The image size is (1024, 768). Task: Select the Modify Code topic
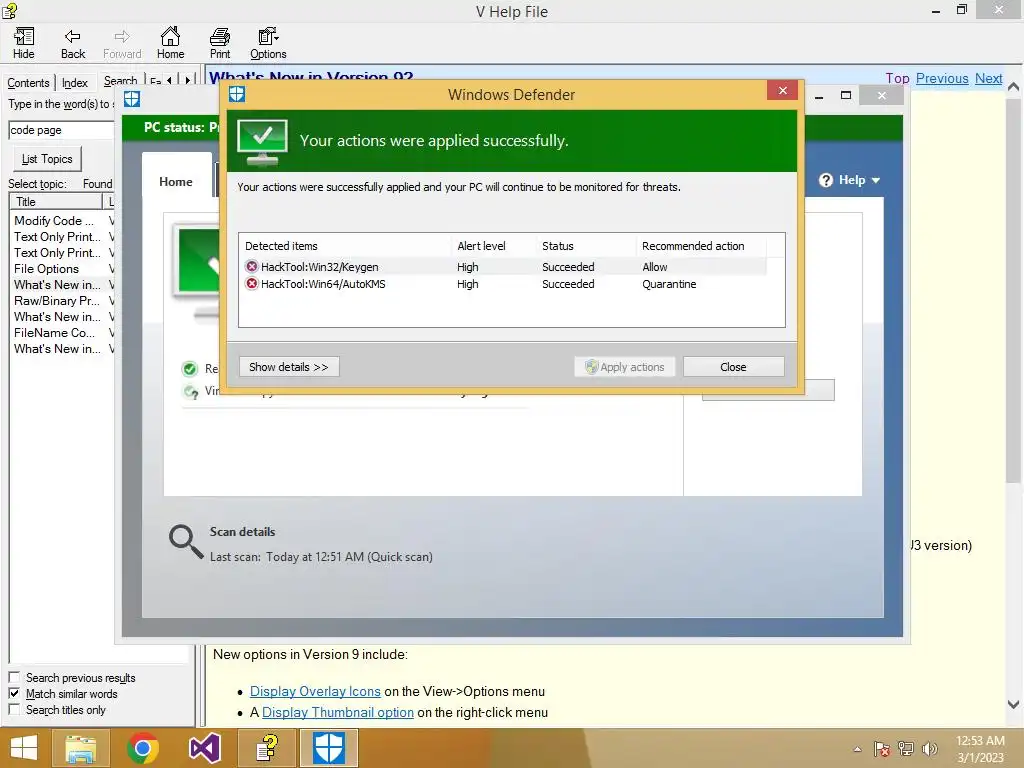[x=54, y=221]
